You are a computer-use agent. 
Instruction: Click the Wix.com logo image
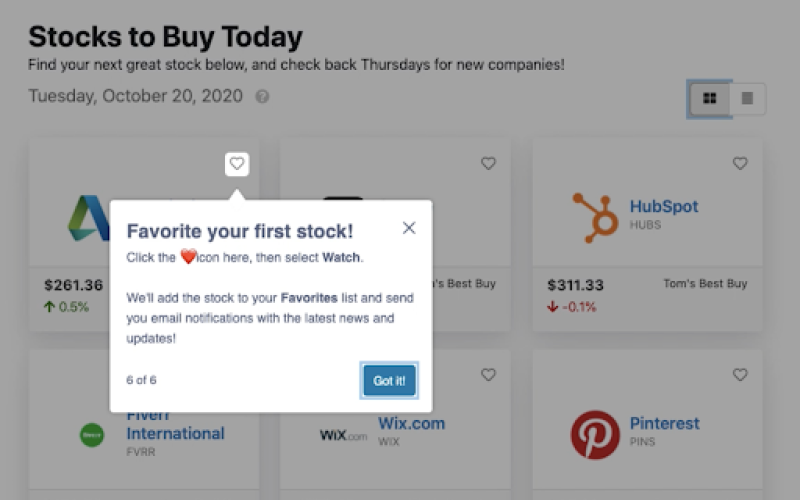[343, 435]
